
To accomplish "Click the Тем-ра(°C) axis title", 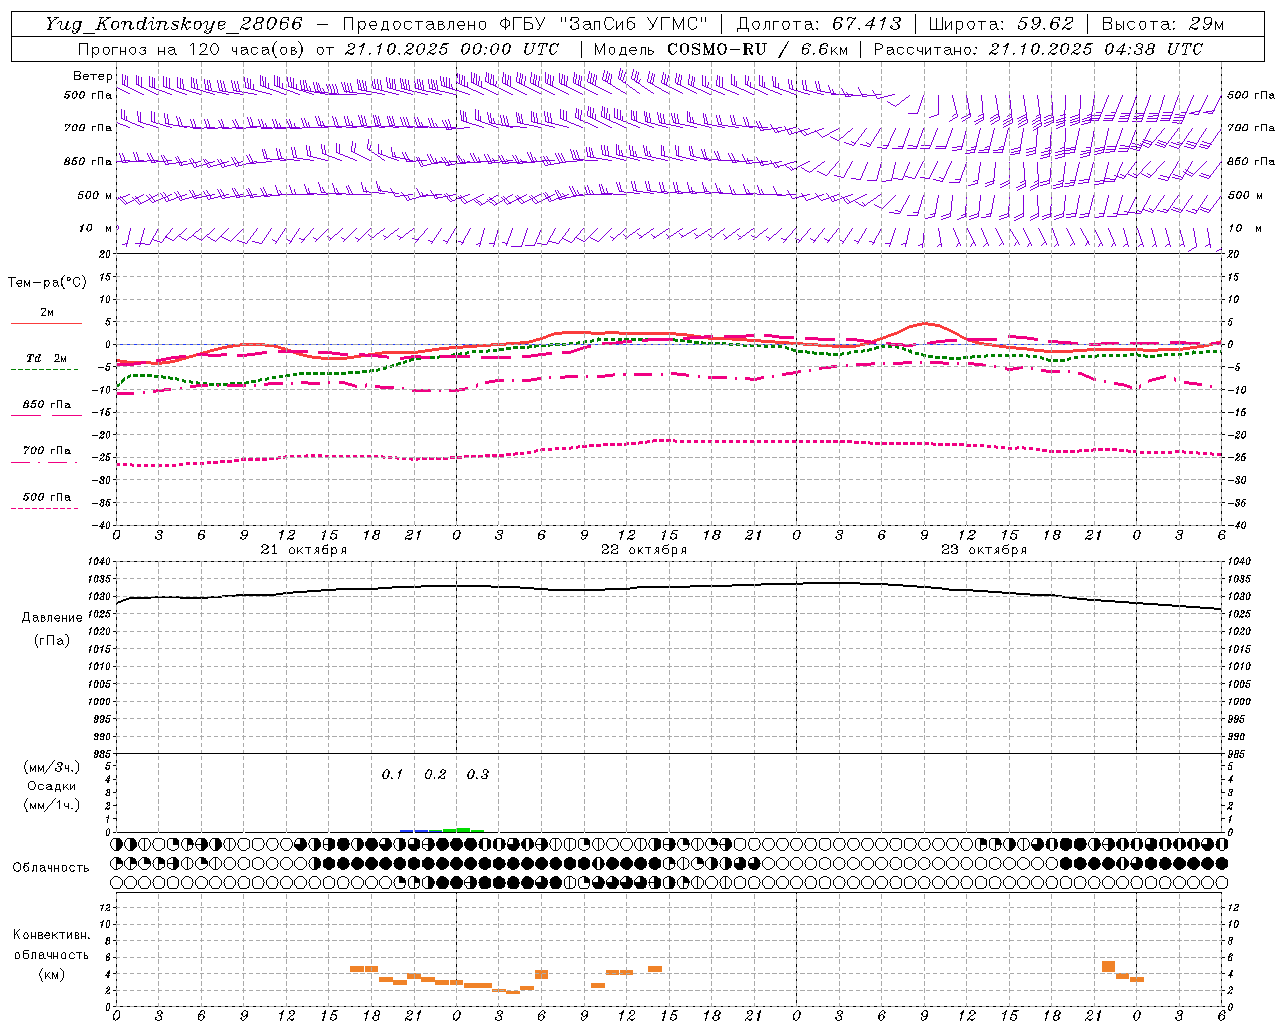I will (47, 282).
